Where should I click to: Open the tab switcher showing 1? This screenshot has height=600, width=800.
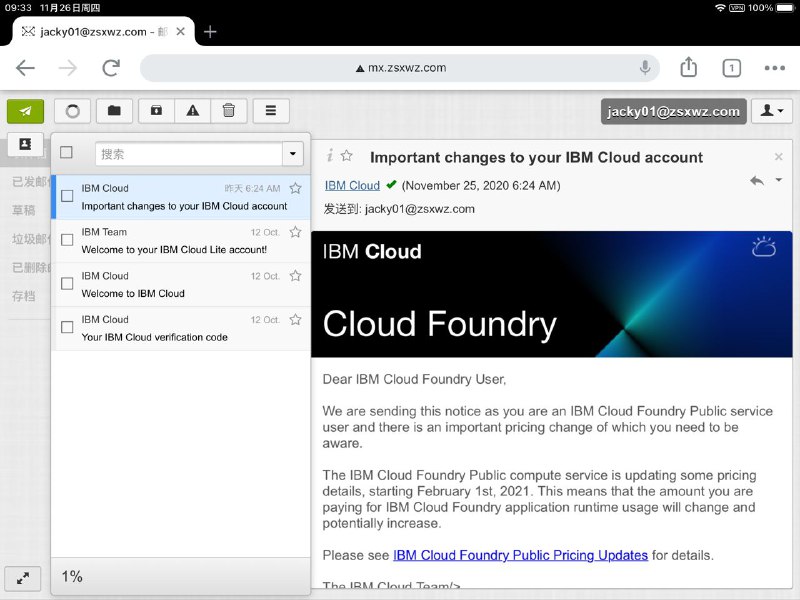[x=732, y=68]
